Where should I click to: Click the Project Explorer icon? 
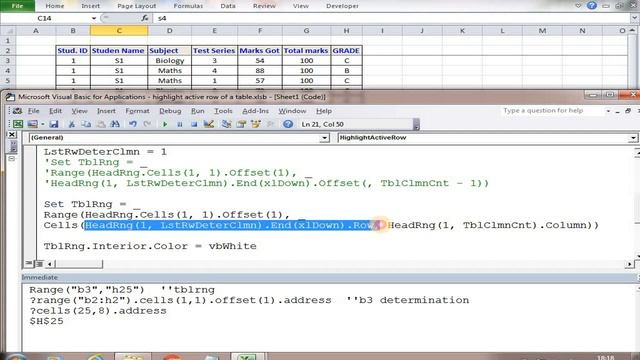pyautogui.click(x=227, y=124)
